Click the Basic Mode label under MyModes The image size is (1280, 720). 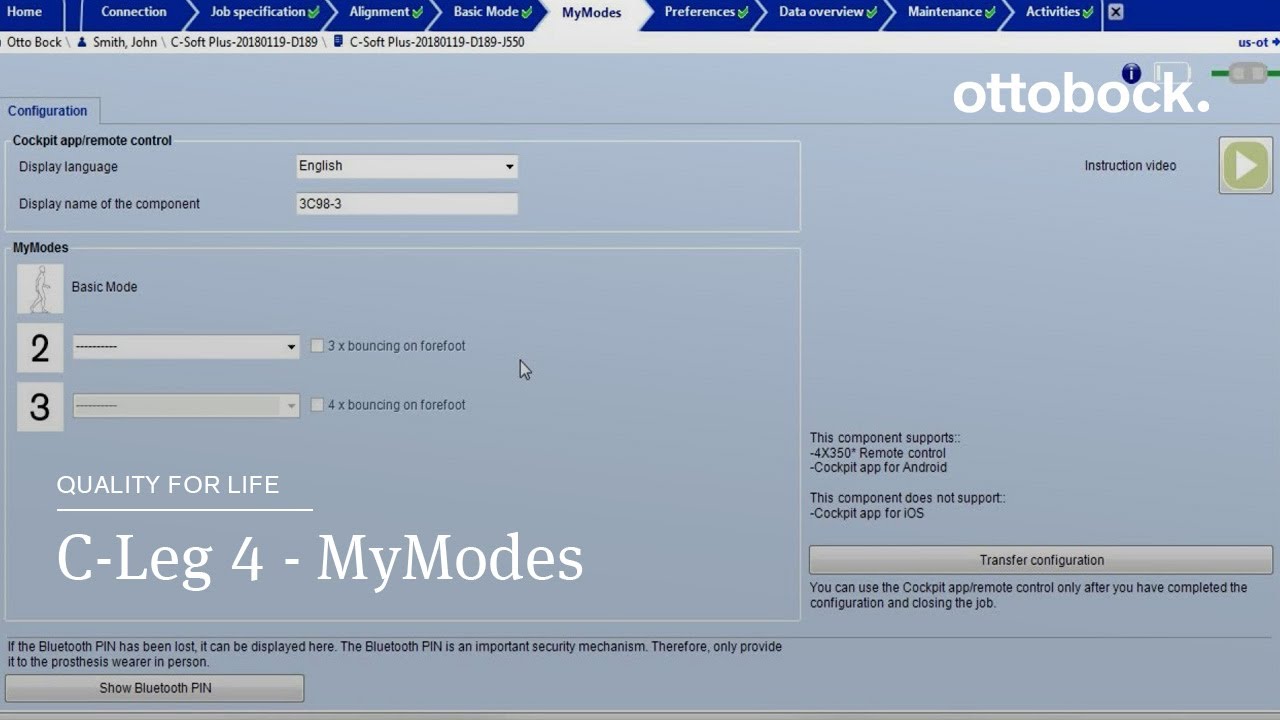104,287
